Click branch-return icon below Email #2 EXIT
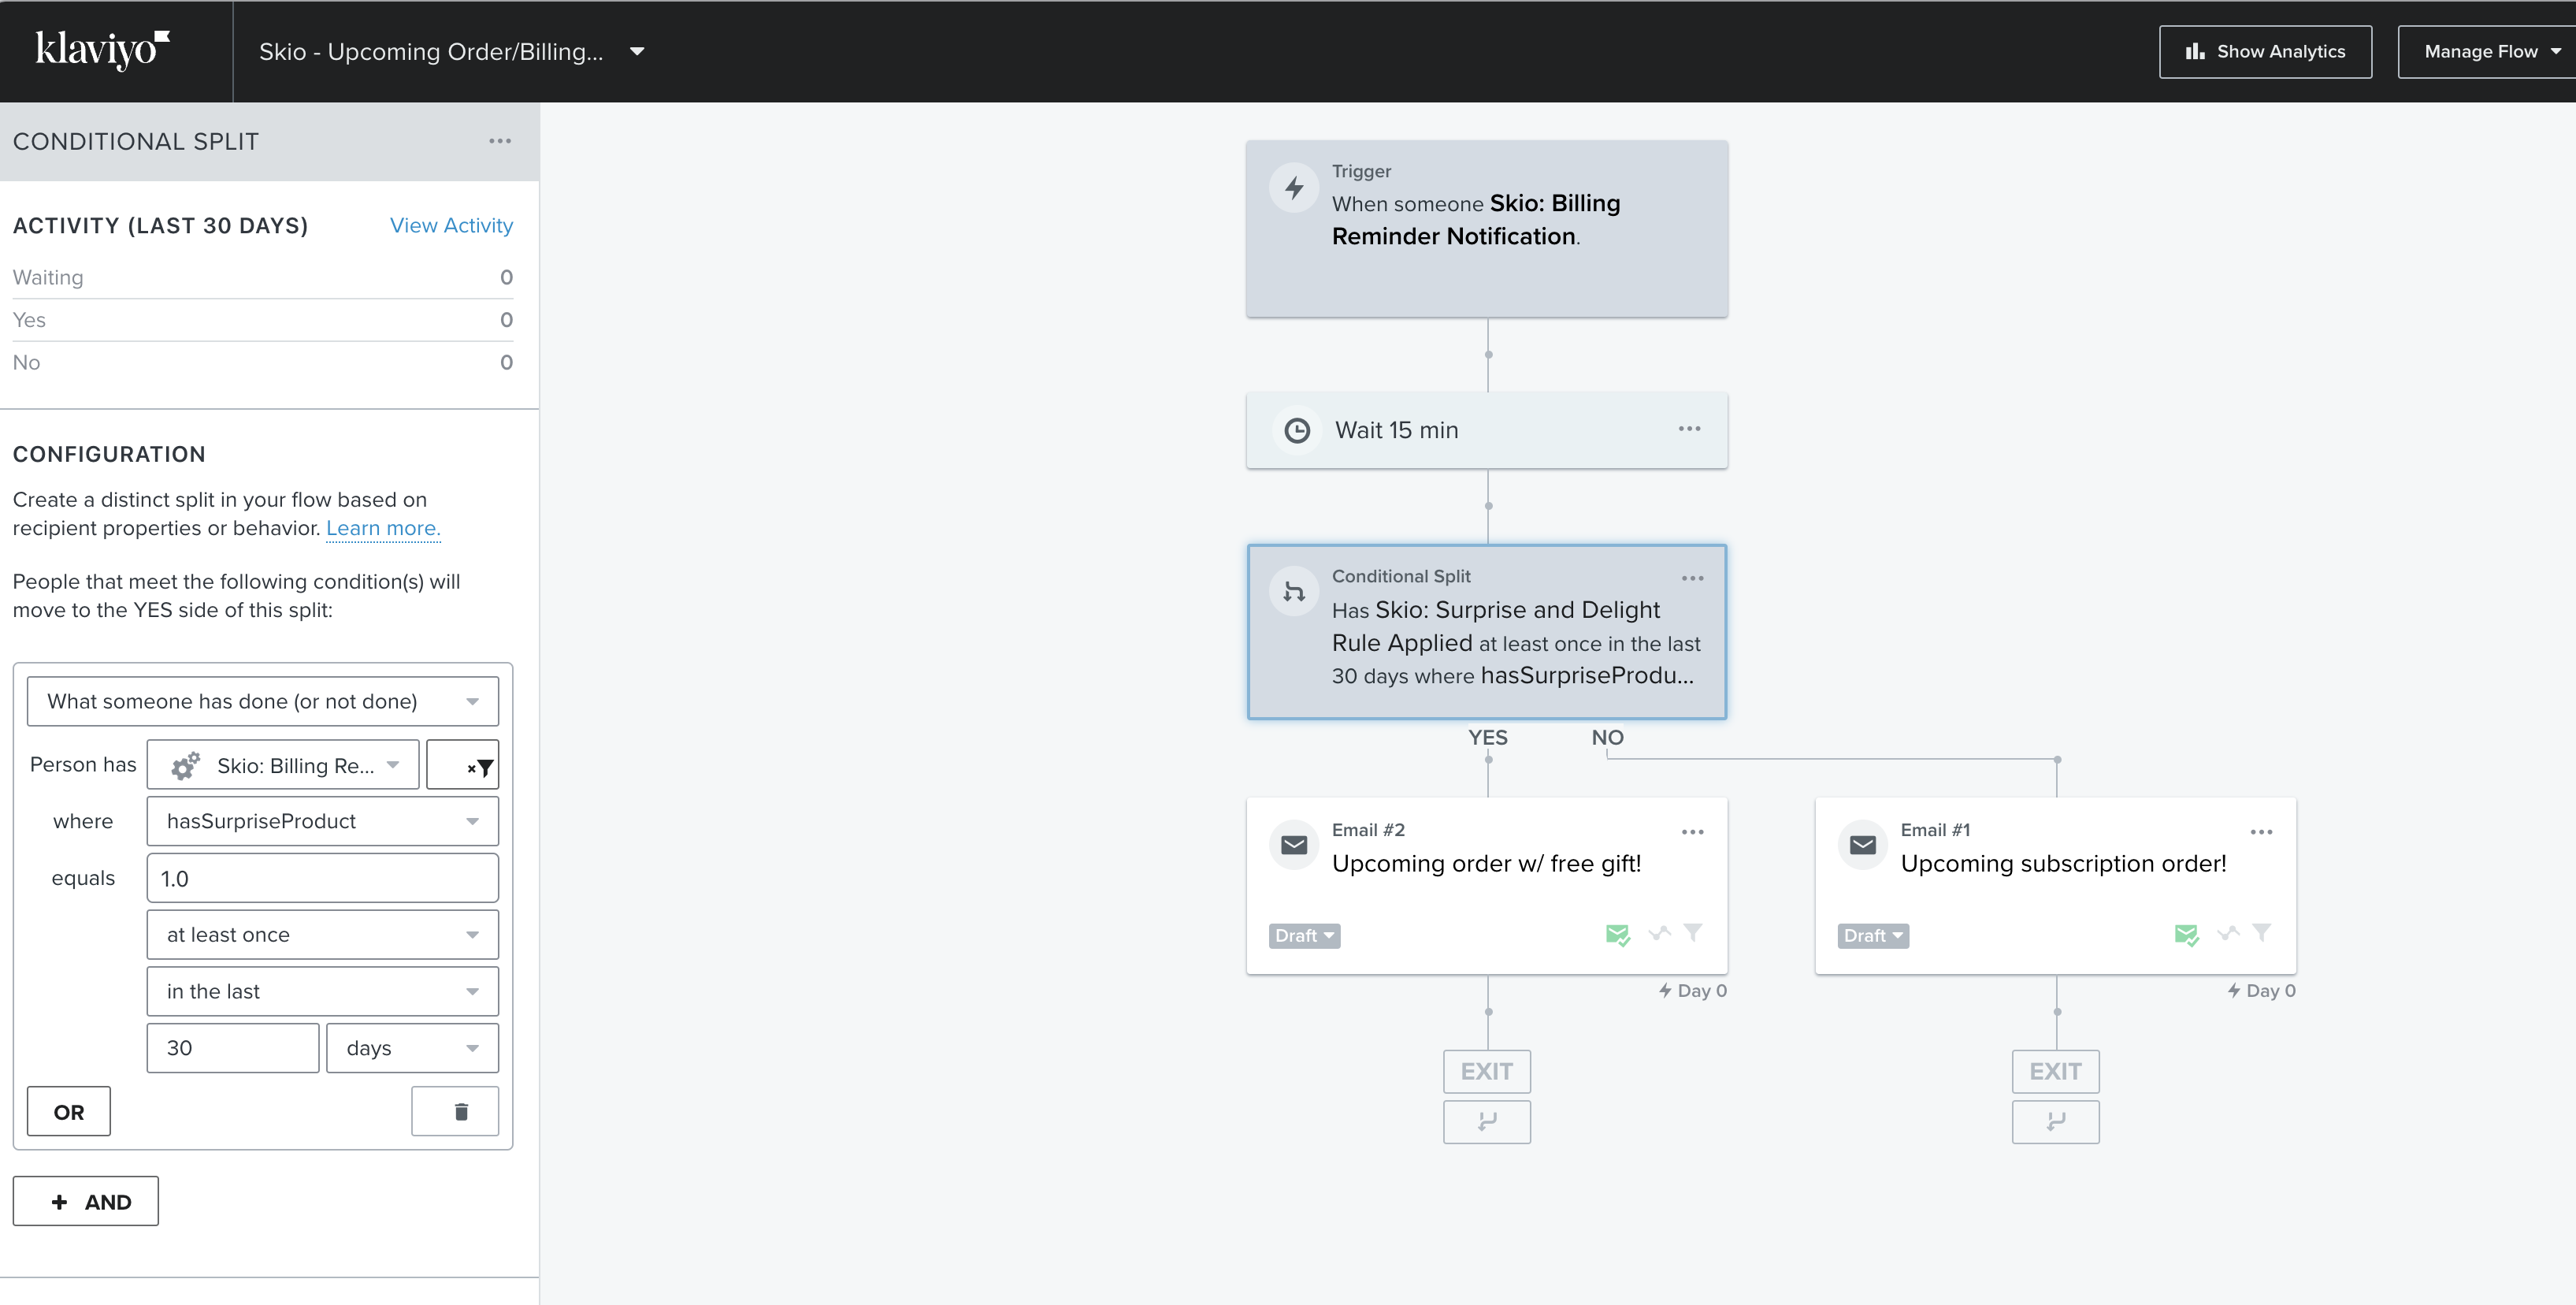 [1487, 1122]
